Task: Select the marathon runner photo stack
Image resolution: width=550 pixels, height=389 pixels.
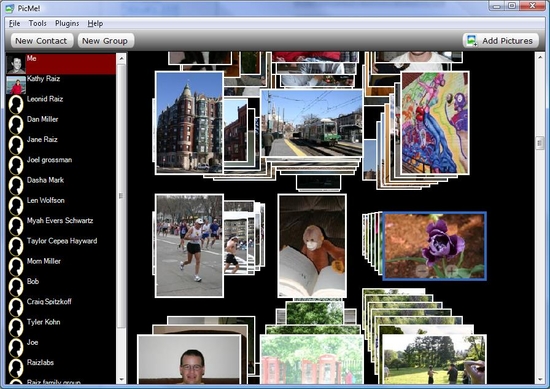Action: pos(189,246)
